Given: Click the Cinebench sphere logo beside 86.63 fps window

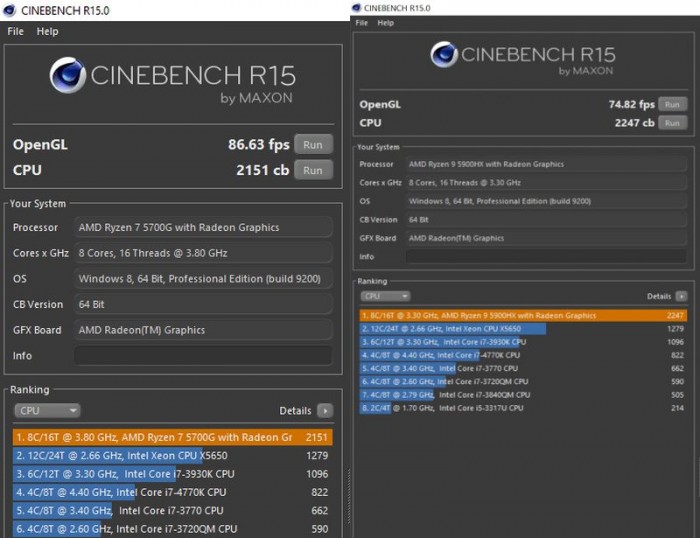Looking at the screenshot, I should coord(67,76).
